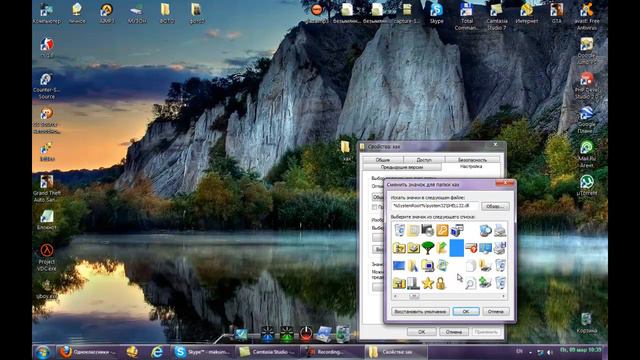The image size is (640, 360).
Task: Choose the yellow star icon in the list
Action: (x=427, y=282)
